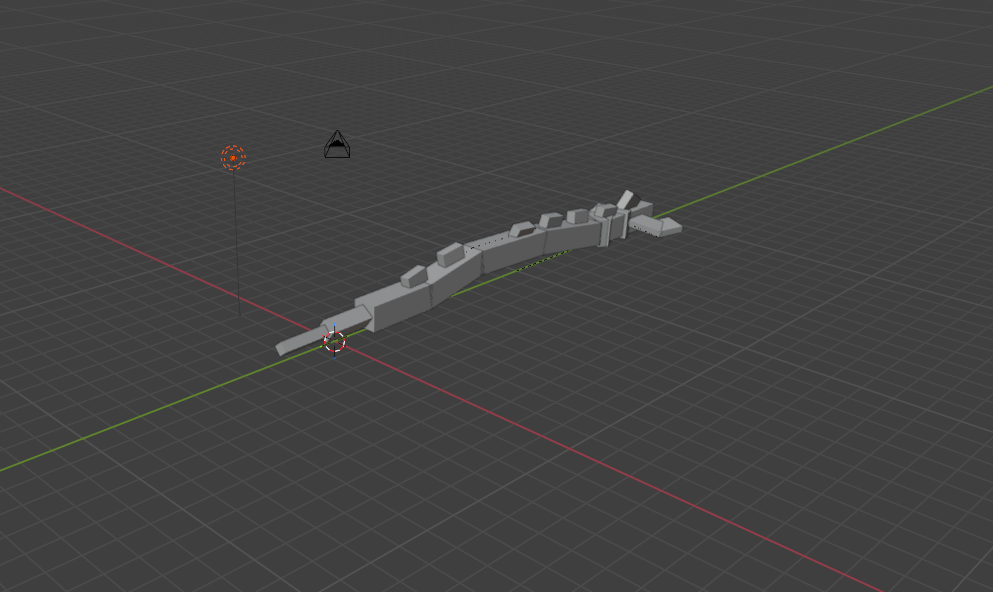Click the tilted block at the model's far end

coord(627,199)
